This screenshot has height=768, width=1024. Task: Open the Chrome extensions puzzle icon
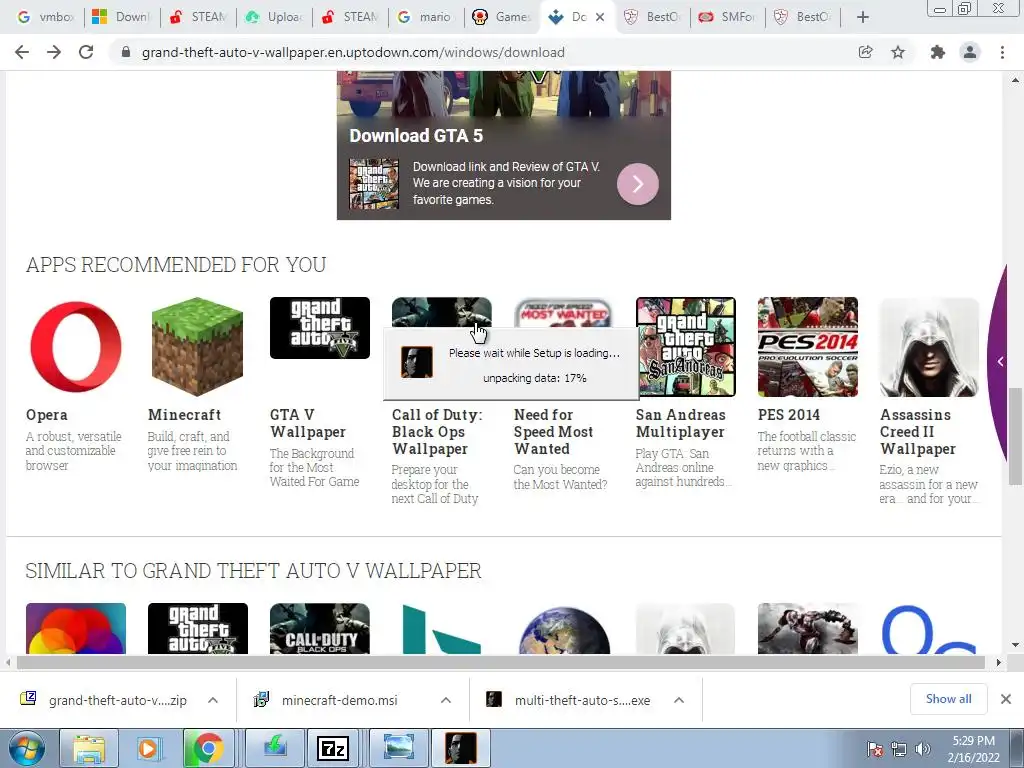click(938, 52)
